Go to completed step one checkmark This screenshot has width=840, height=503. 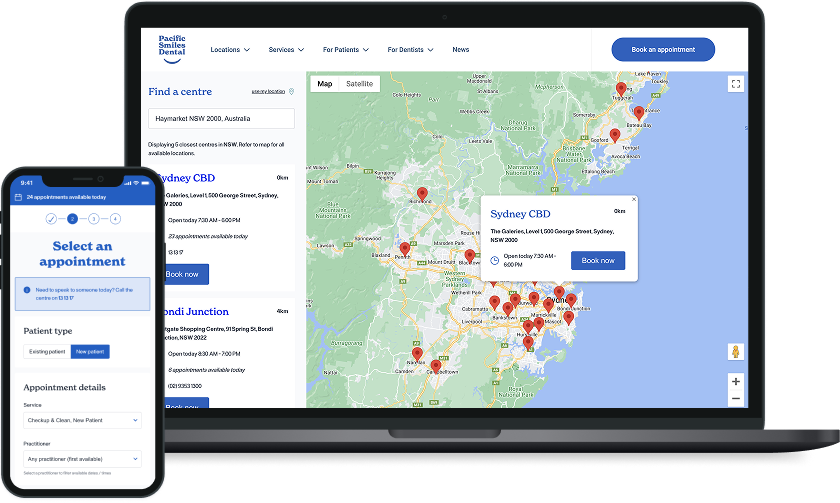point(51,219)
